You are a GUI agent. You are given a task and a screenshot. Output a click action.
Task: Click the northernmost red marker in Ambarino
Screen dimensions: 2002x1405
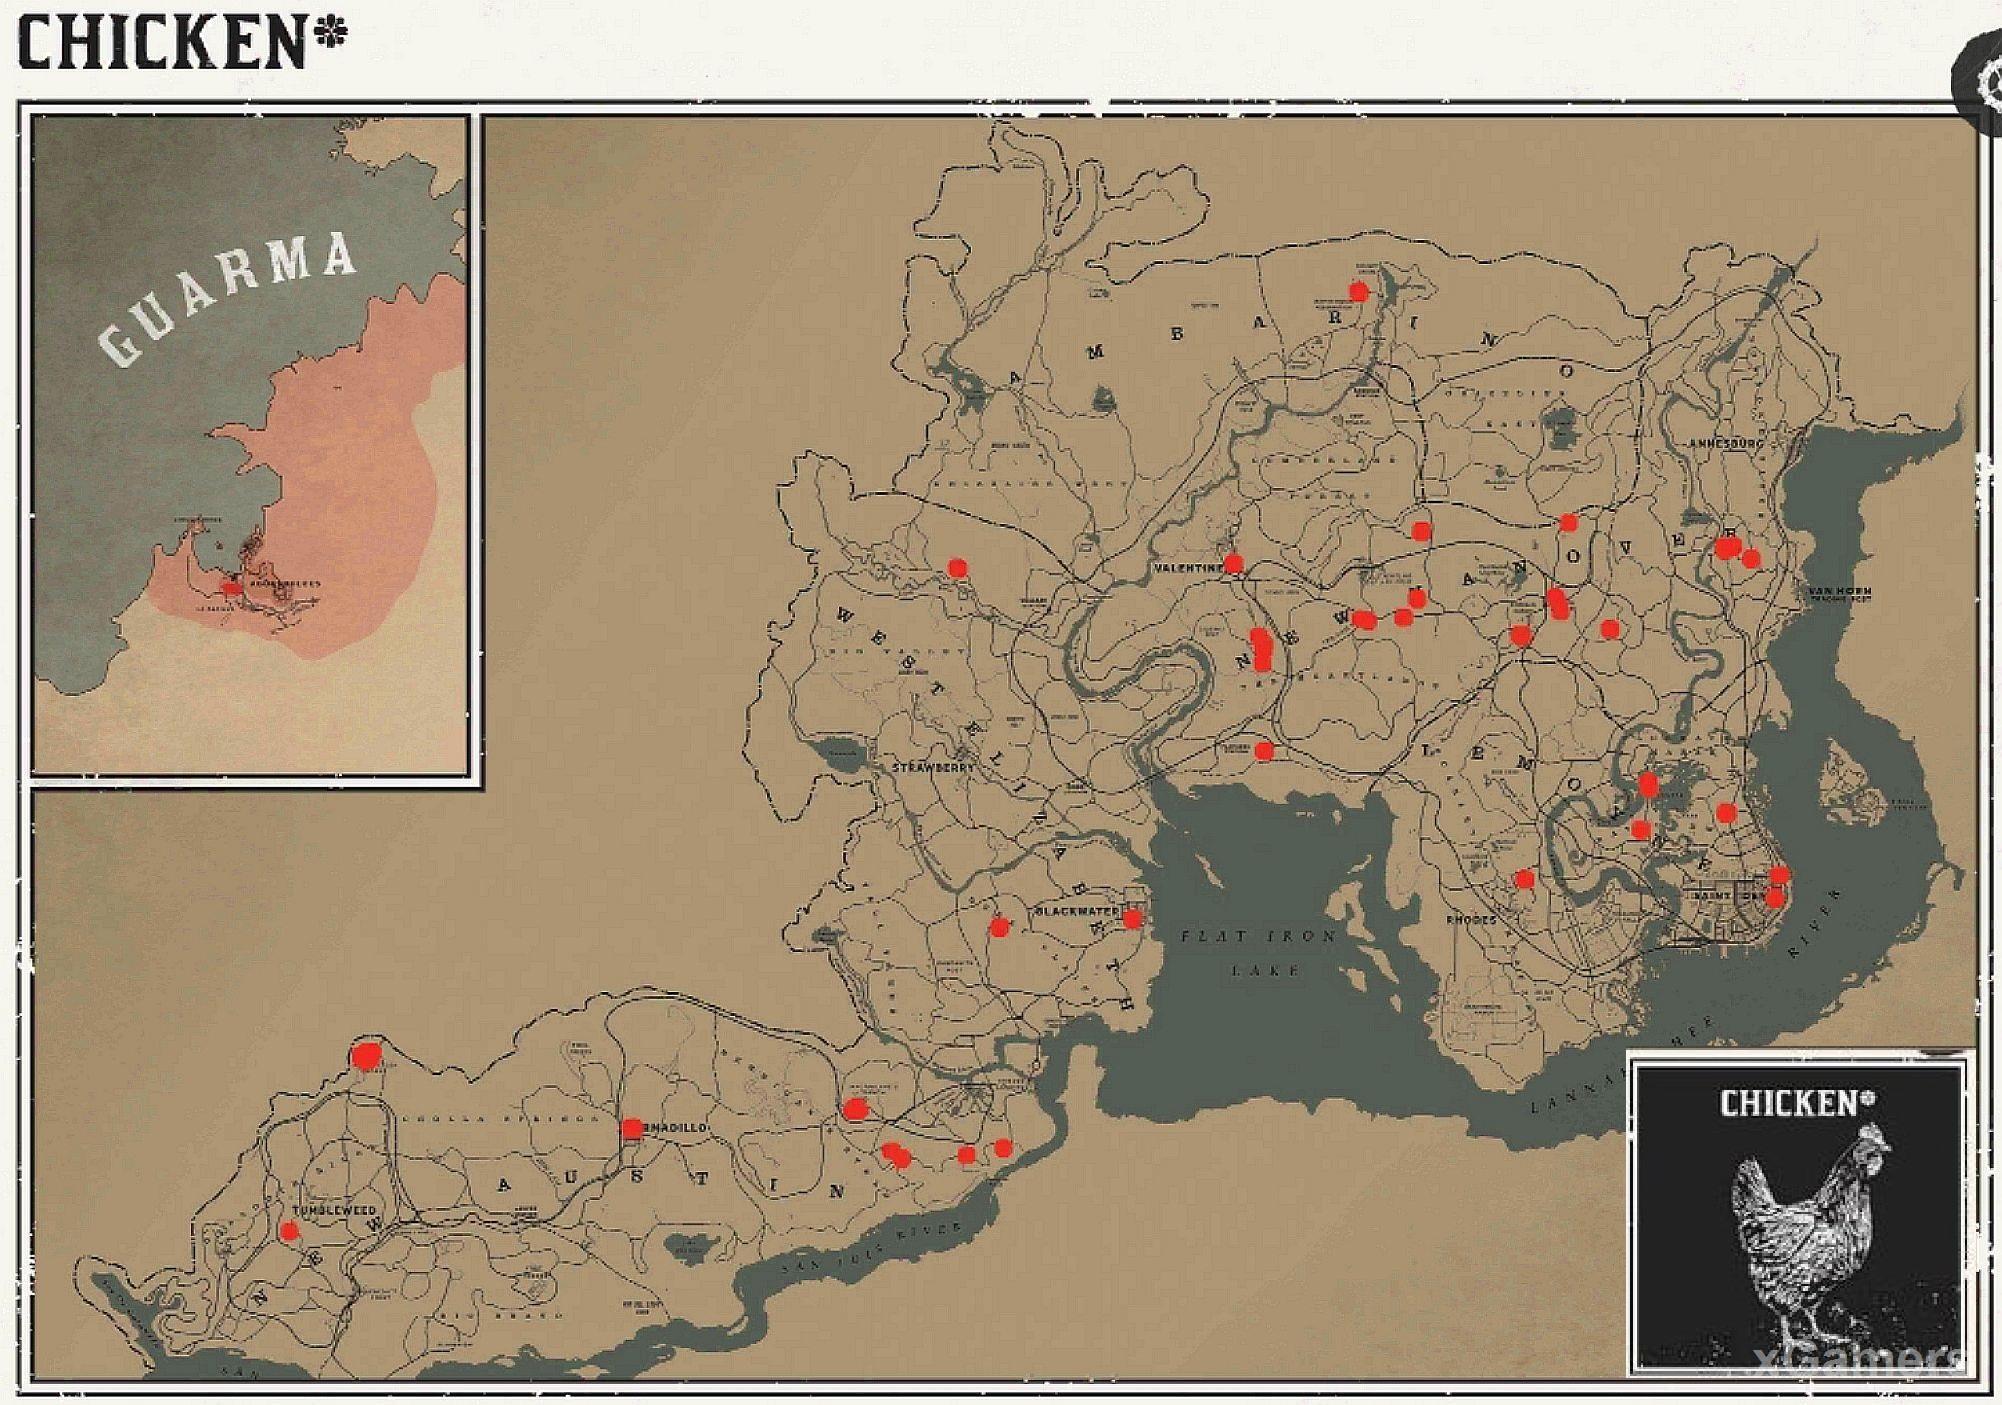[1358, 292]
